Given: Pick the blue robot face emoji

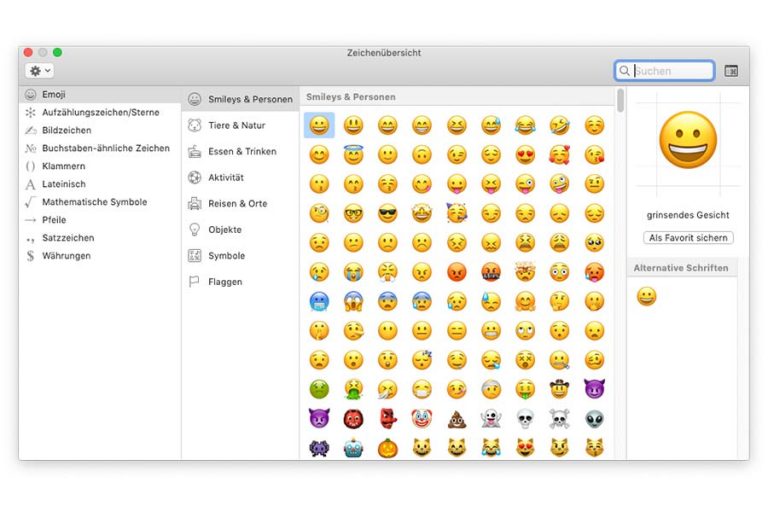Looking at the screenshot, I should click(353, 448).
